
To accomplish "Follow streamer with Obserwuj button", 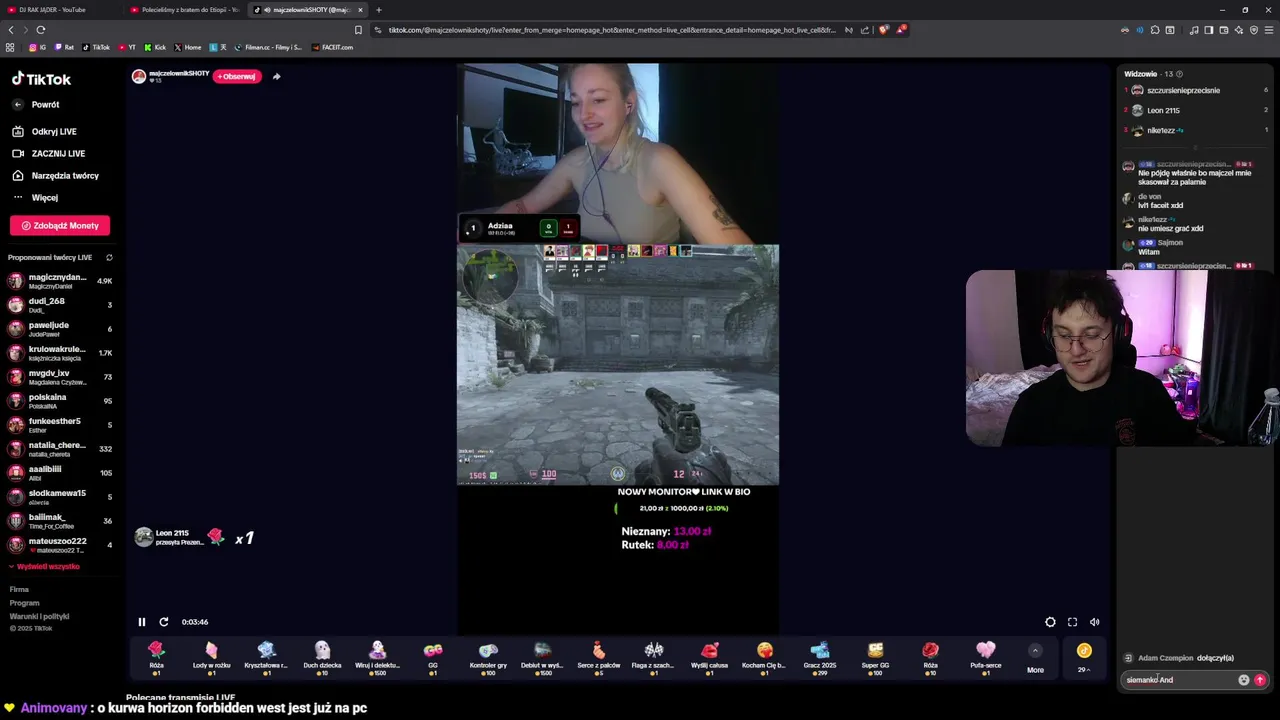I will 238,76.
